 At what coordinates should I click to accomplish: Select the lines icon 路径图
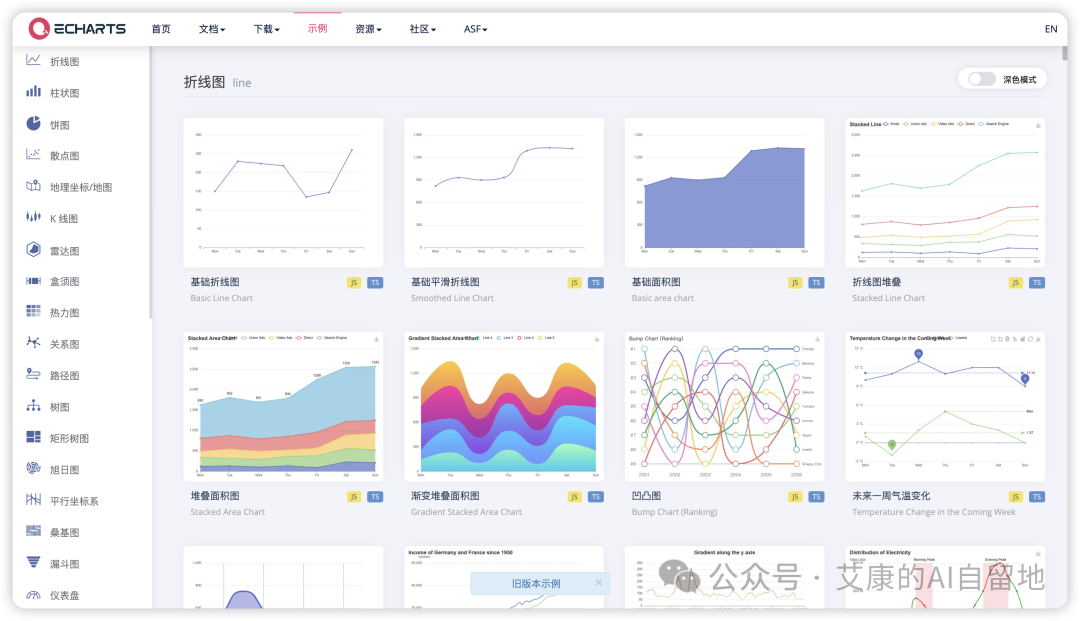[x=33, y=375]
